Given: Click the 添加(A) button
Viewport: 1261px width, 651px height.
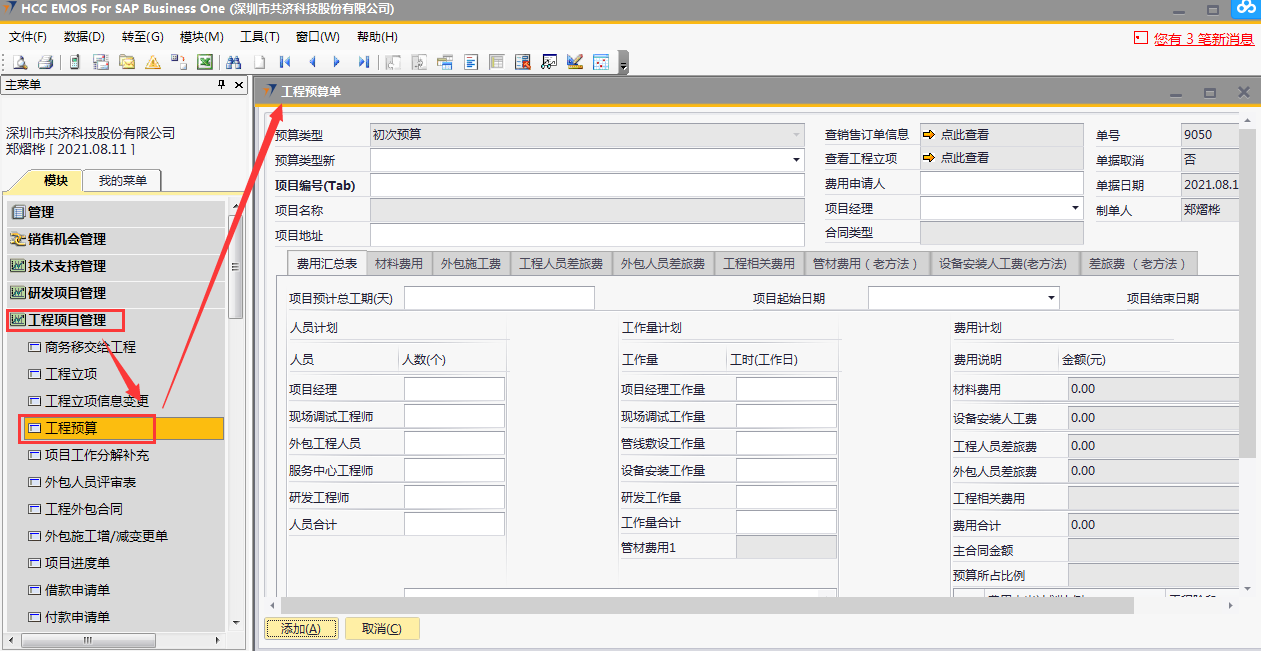Looking at the screenshot, I should 300,629.
